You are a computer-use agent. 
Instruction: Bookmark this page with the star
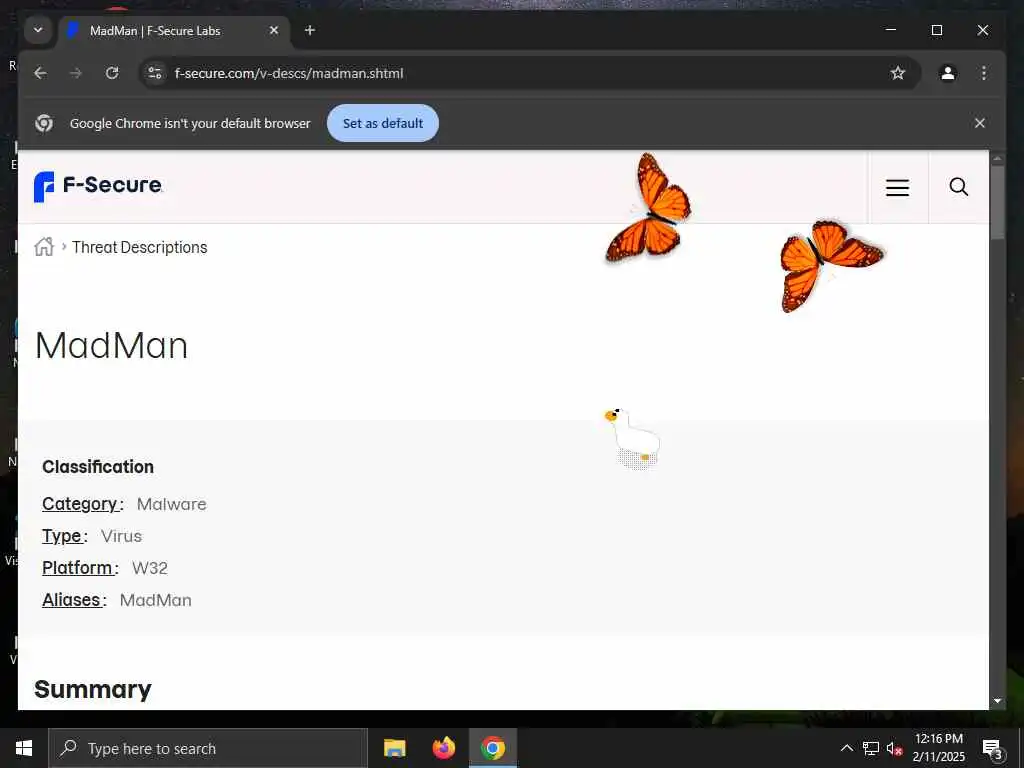click(x=898, y=73)
